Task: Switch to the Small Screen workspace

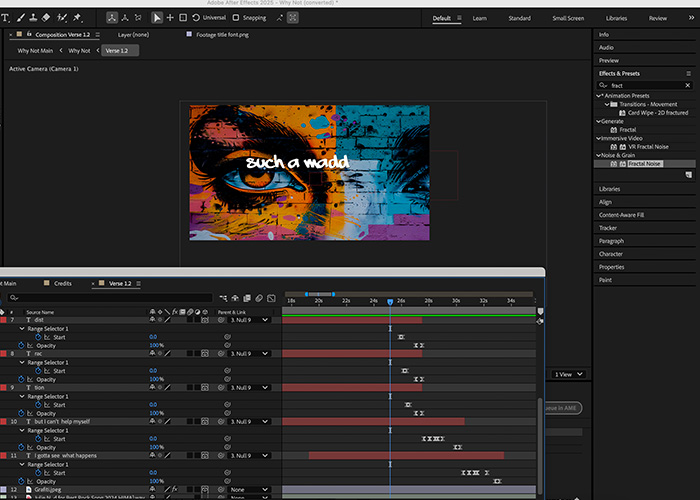Action: pos(568,18)
